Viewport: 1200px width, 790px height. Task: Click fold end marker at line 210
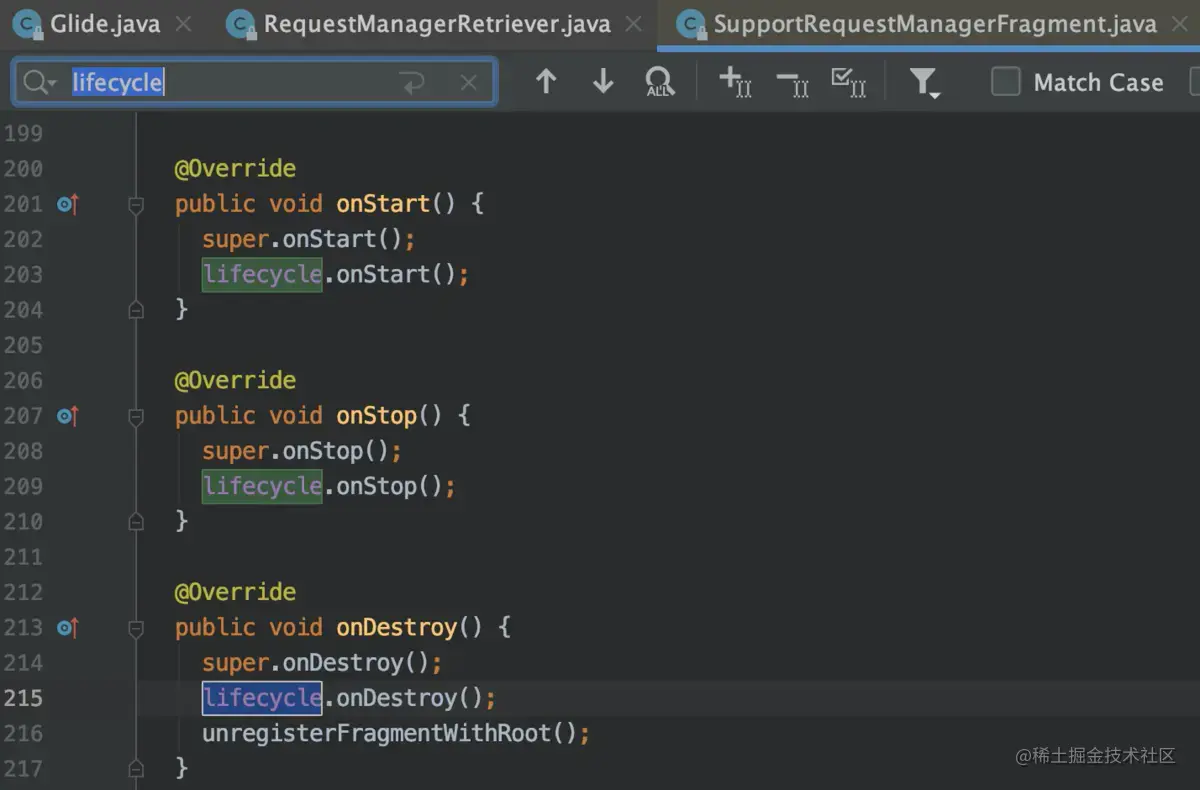136,522
